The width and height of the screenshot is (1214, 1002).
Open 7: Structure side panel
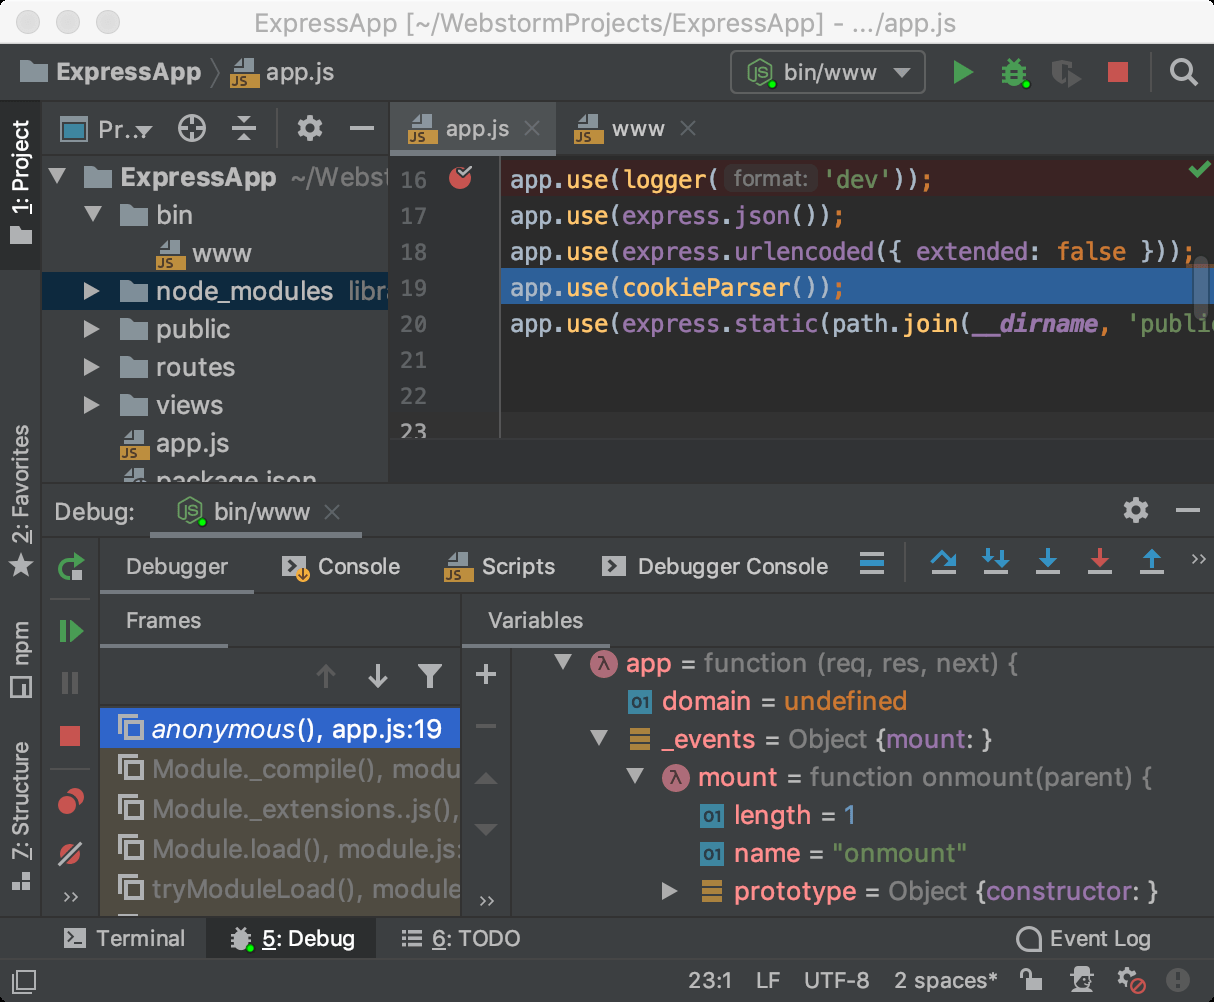click(x=20, y=815)
